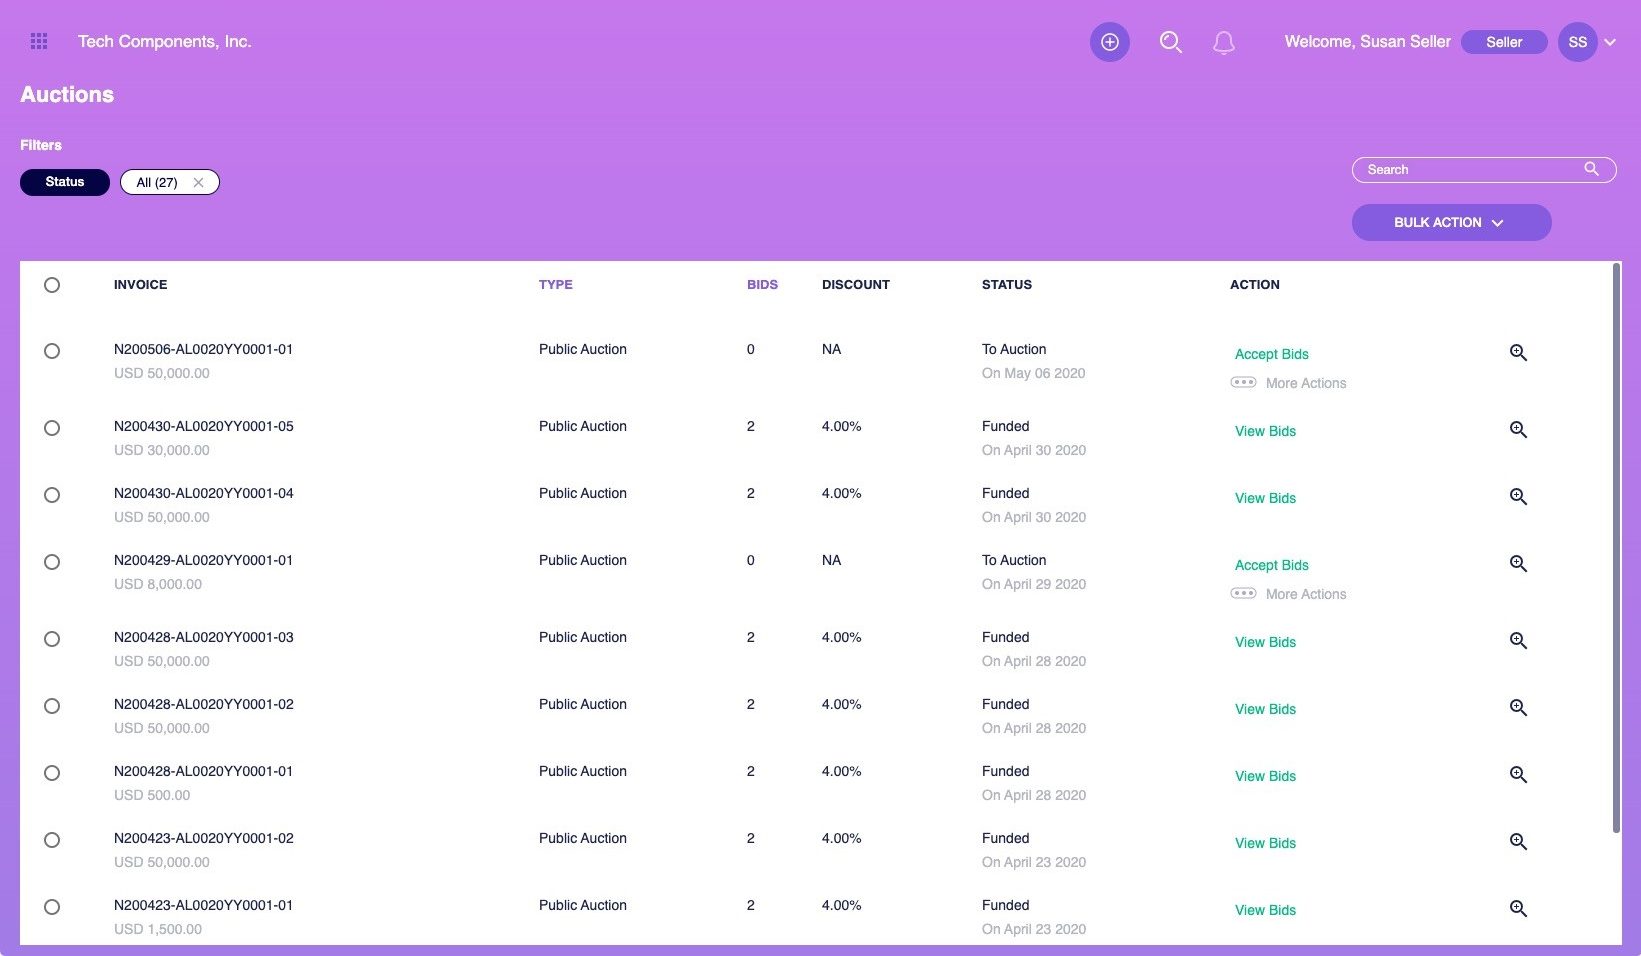Sort by the Type column header
The height and width of the screenshot is (956, 1641).
coord(555,285)
